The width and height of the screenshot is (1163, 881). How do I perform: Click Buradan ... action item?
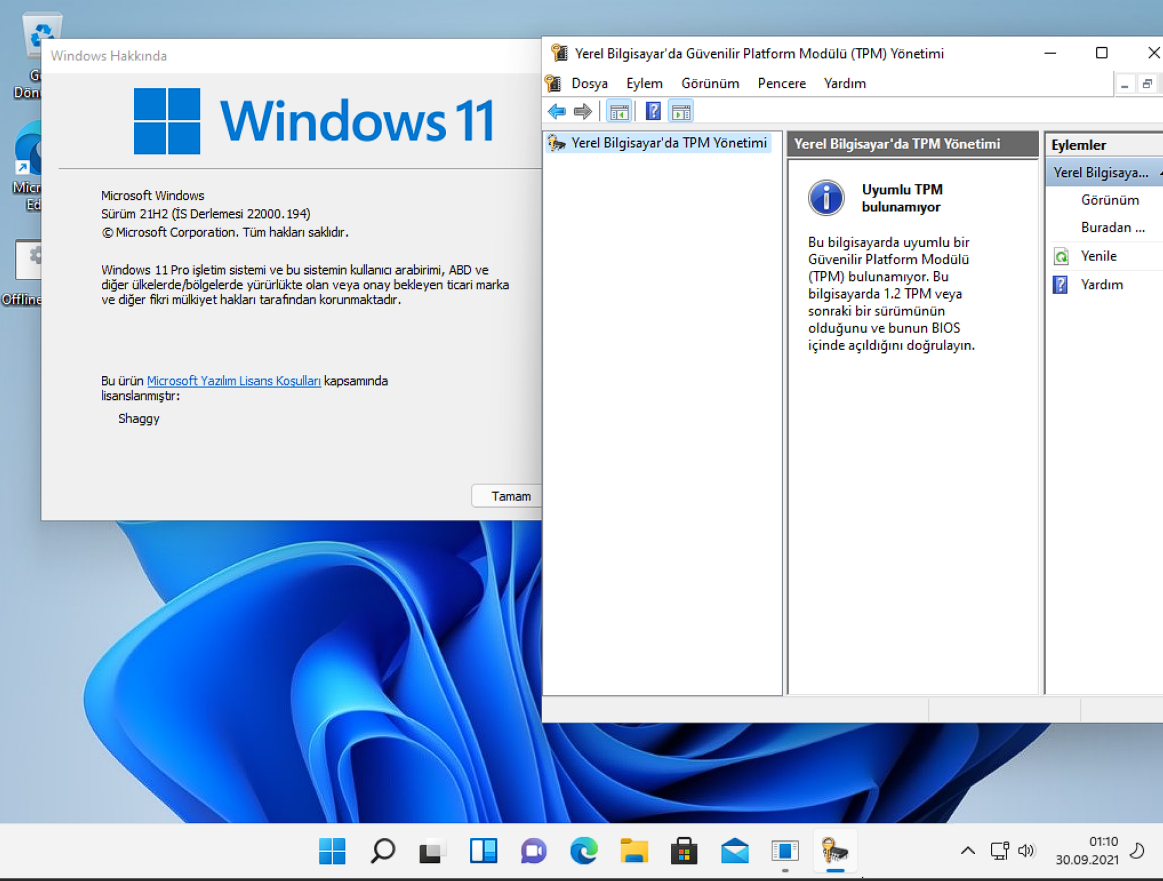click(1113, 228)
